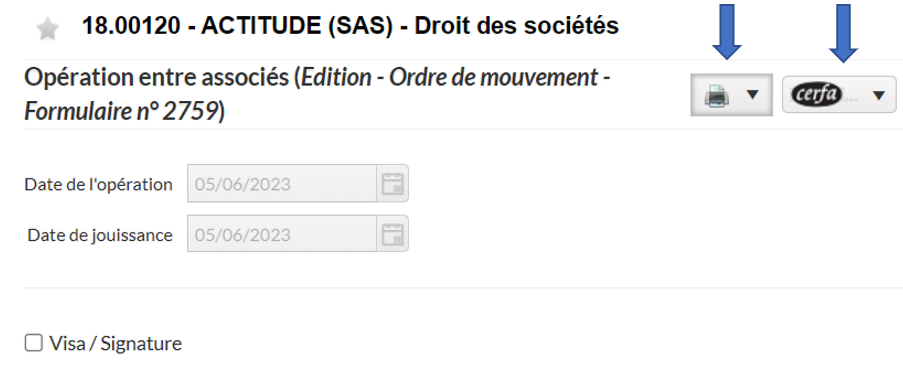Open calendar picker for Date de jouissance

click(393, 234)
